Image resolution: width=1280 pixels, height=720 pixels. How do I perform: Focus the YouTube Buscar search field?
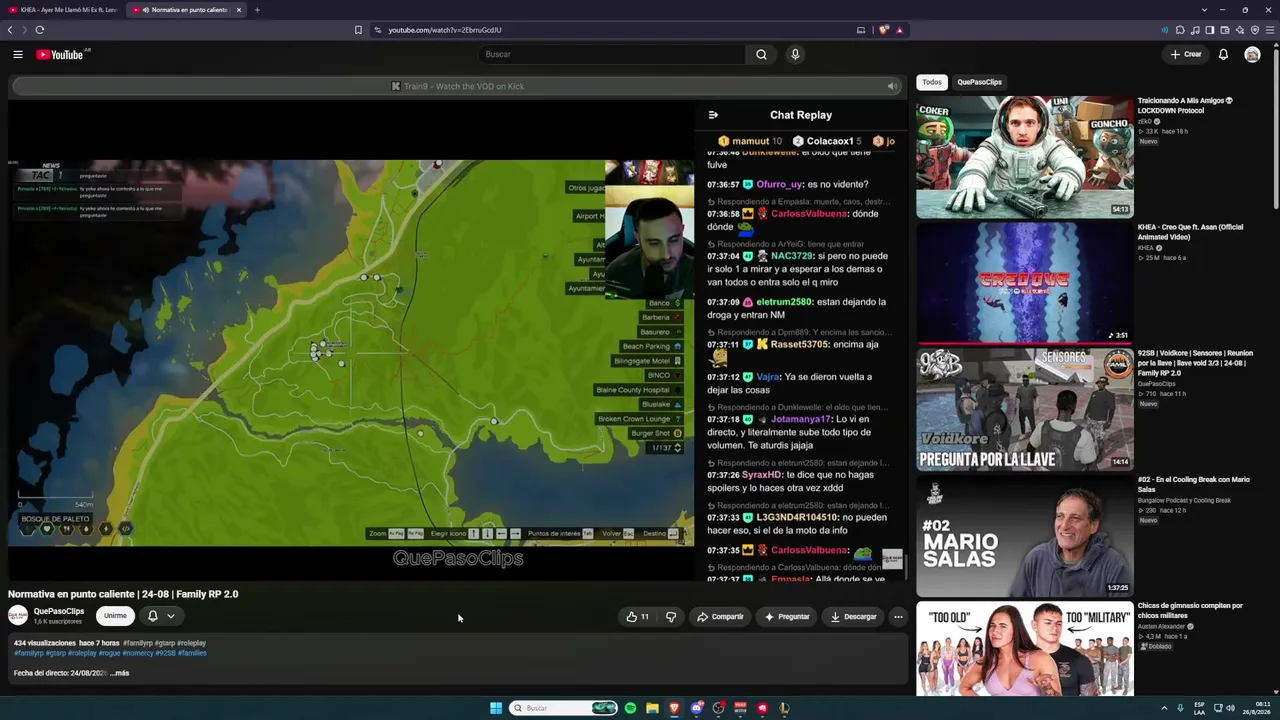(x=611, y=54)
